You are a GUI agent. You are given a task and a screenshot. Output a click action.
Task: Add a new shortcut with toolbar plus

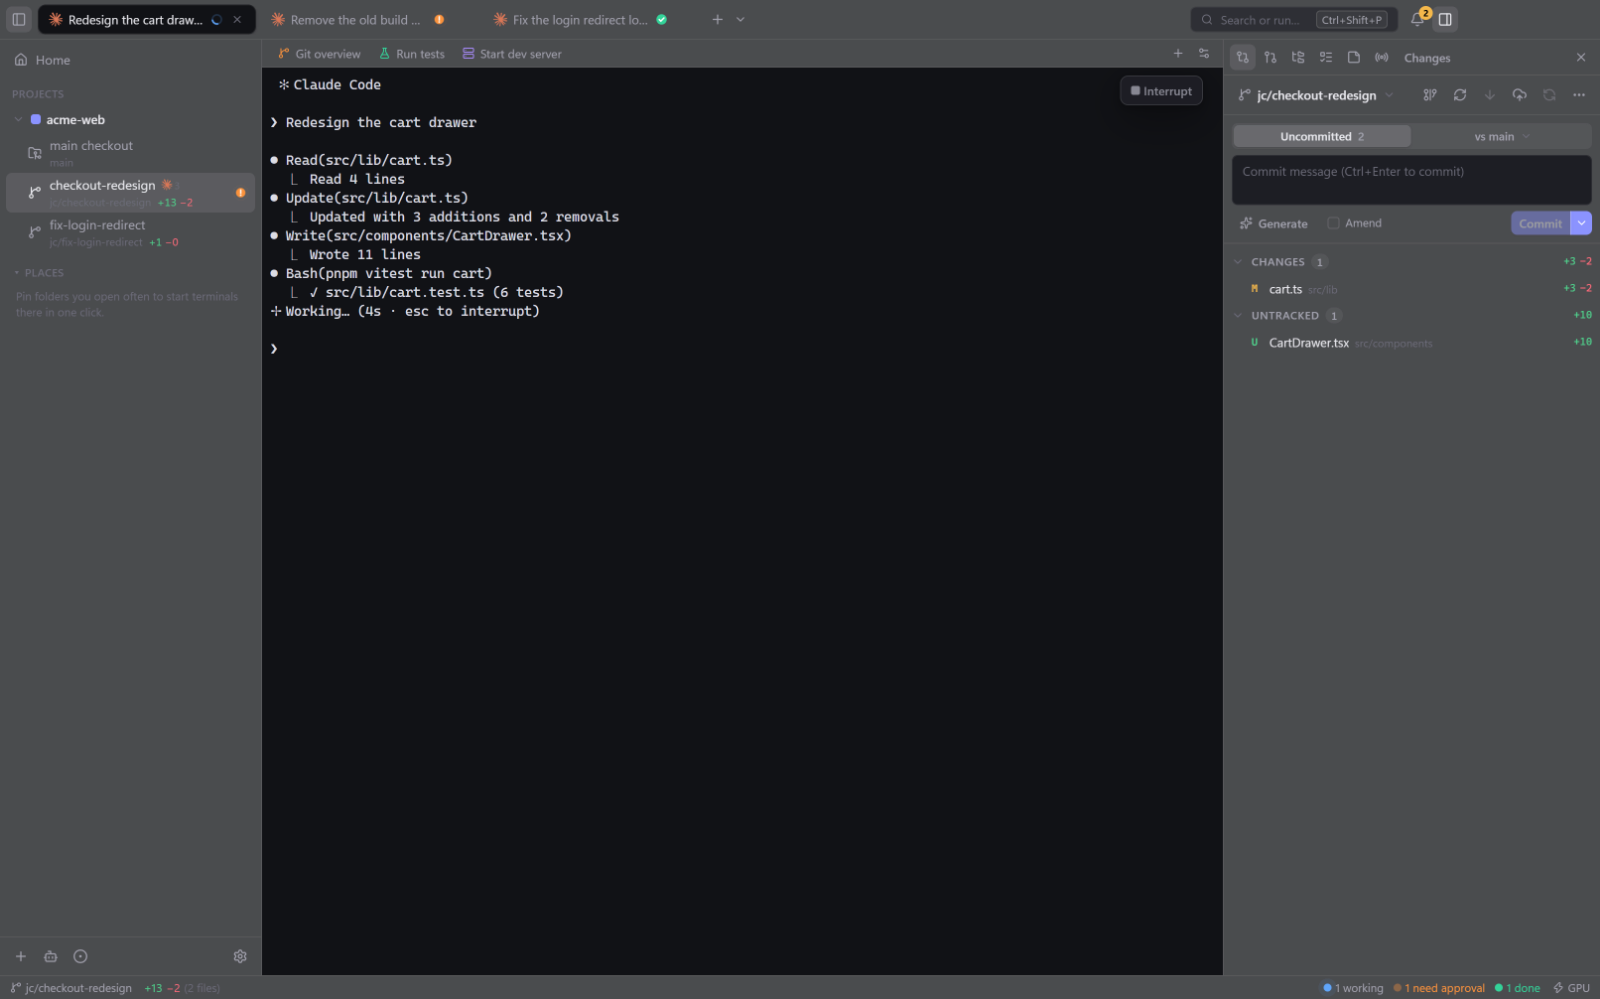click(x=1178, y=54)
